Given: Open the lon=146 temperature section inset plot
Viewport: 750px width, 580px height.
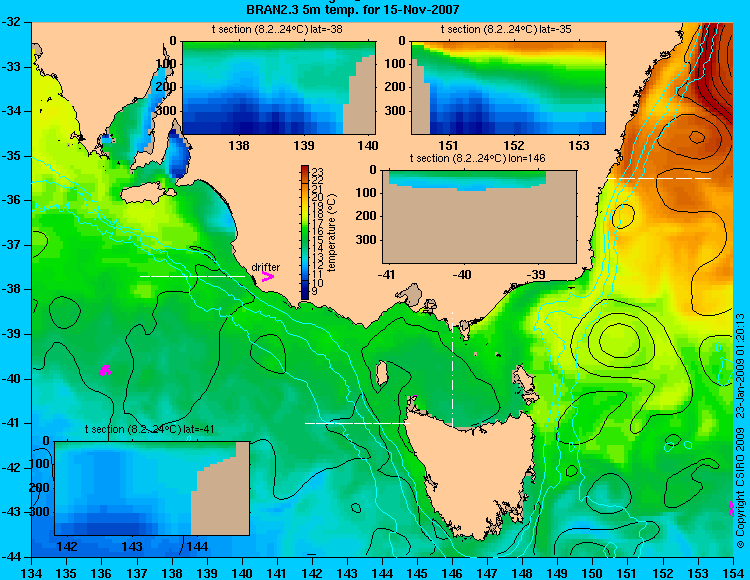Looking at the screenshot, I should (x=479, y=217).
